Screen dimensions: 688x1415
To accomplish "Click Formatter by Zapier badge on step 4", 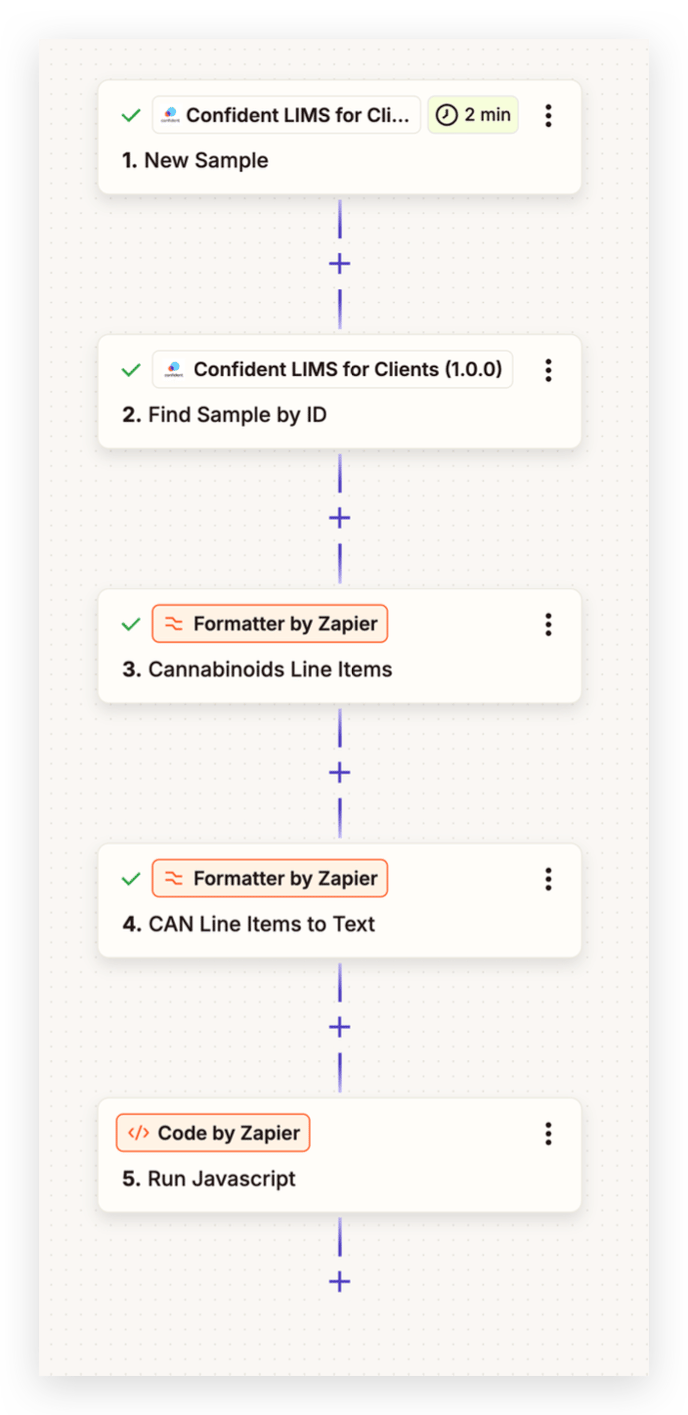I will click(x=270, y=879).
